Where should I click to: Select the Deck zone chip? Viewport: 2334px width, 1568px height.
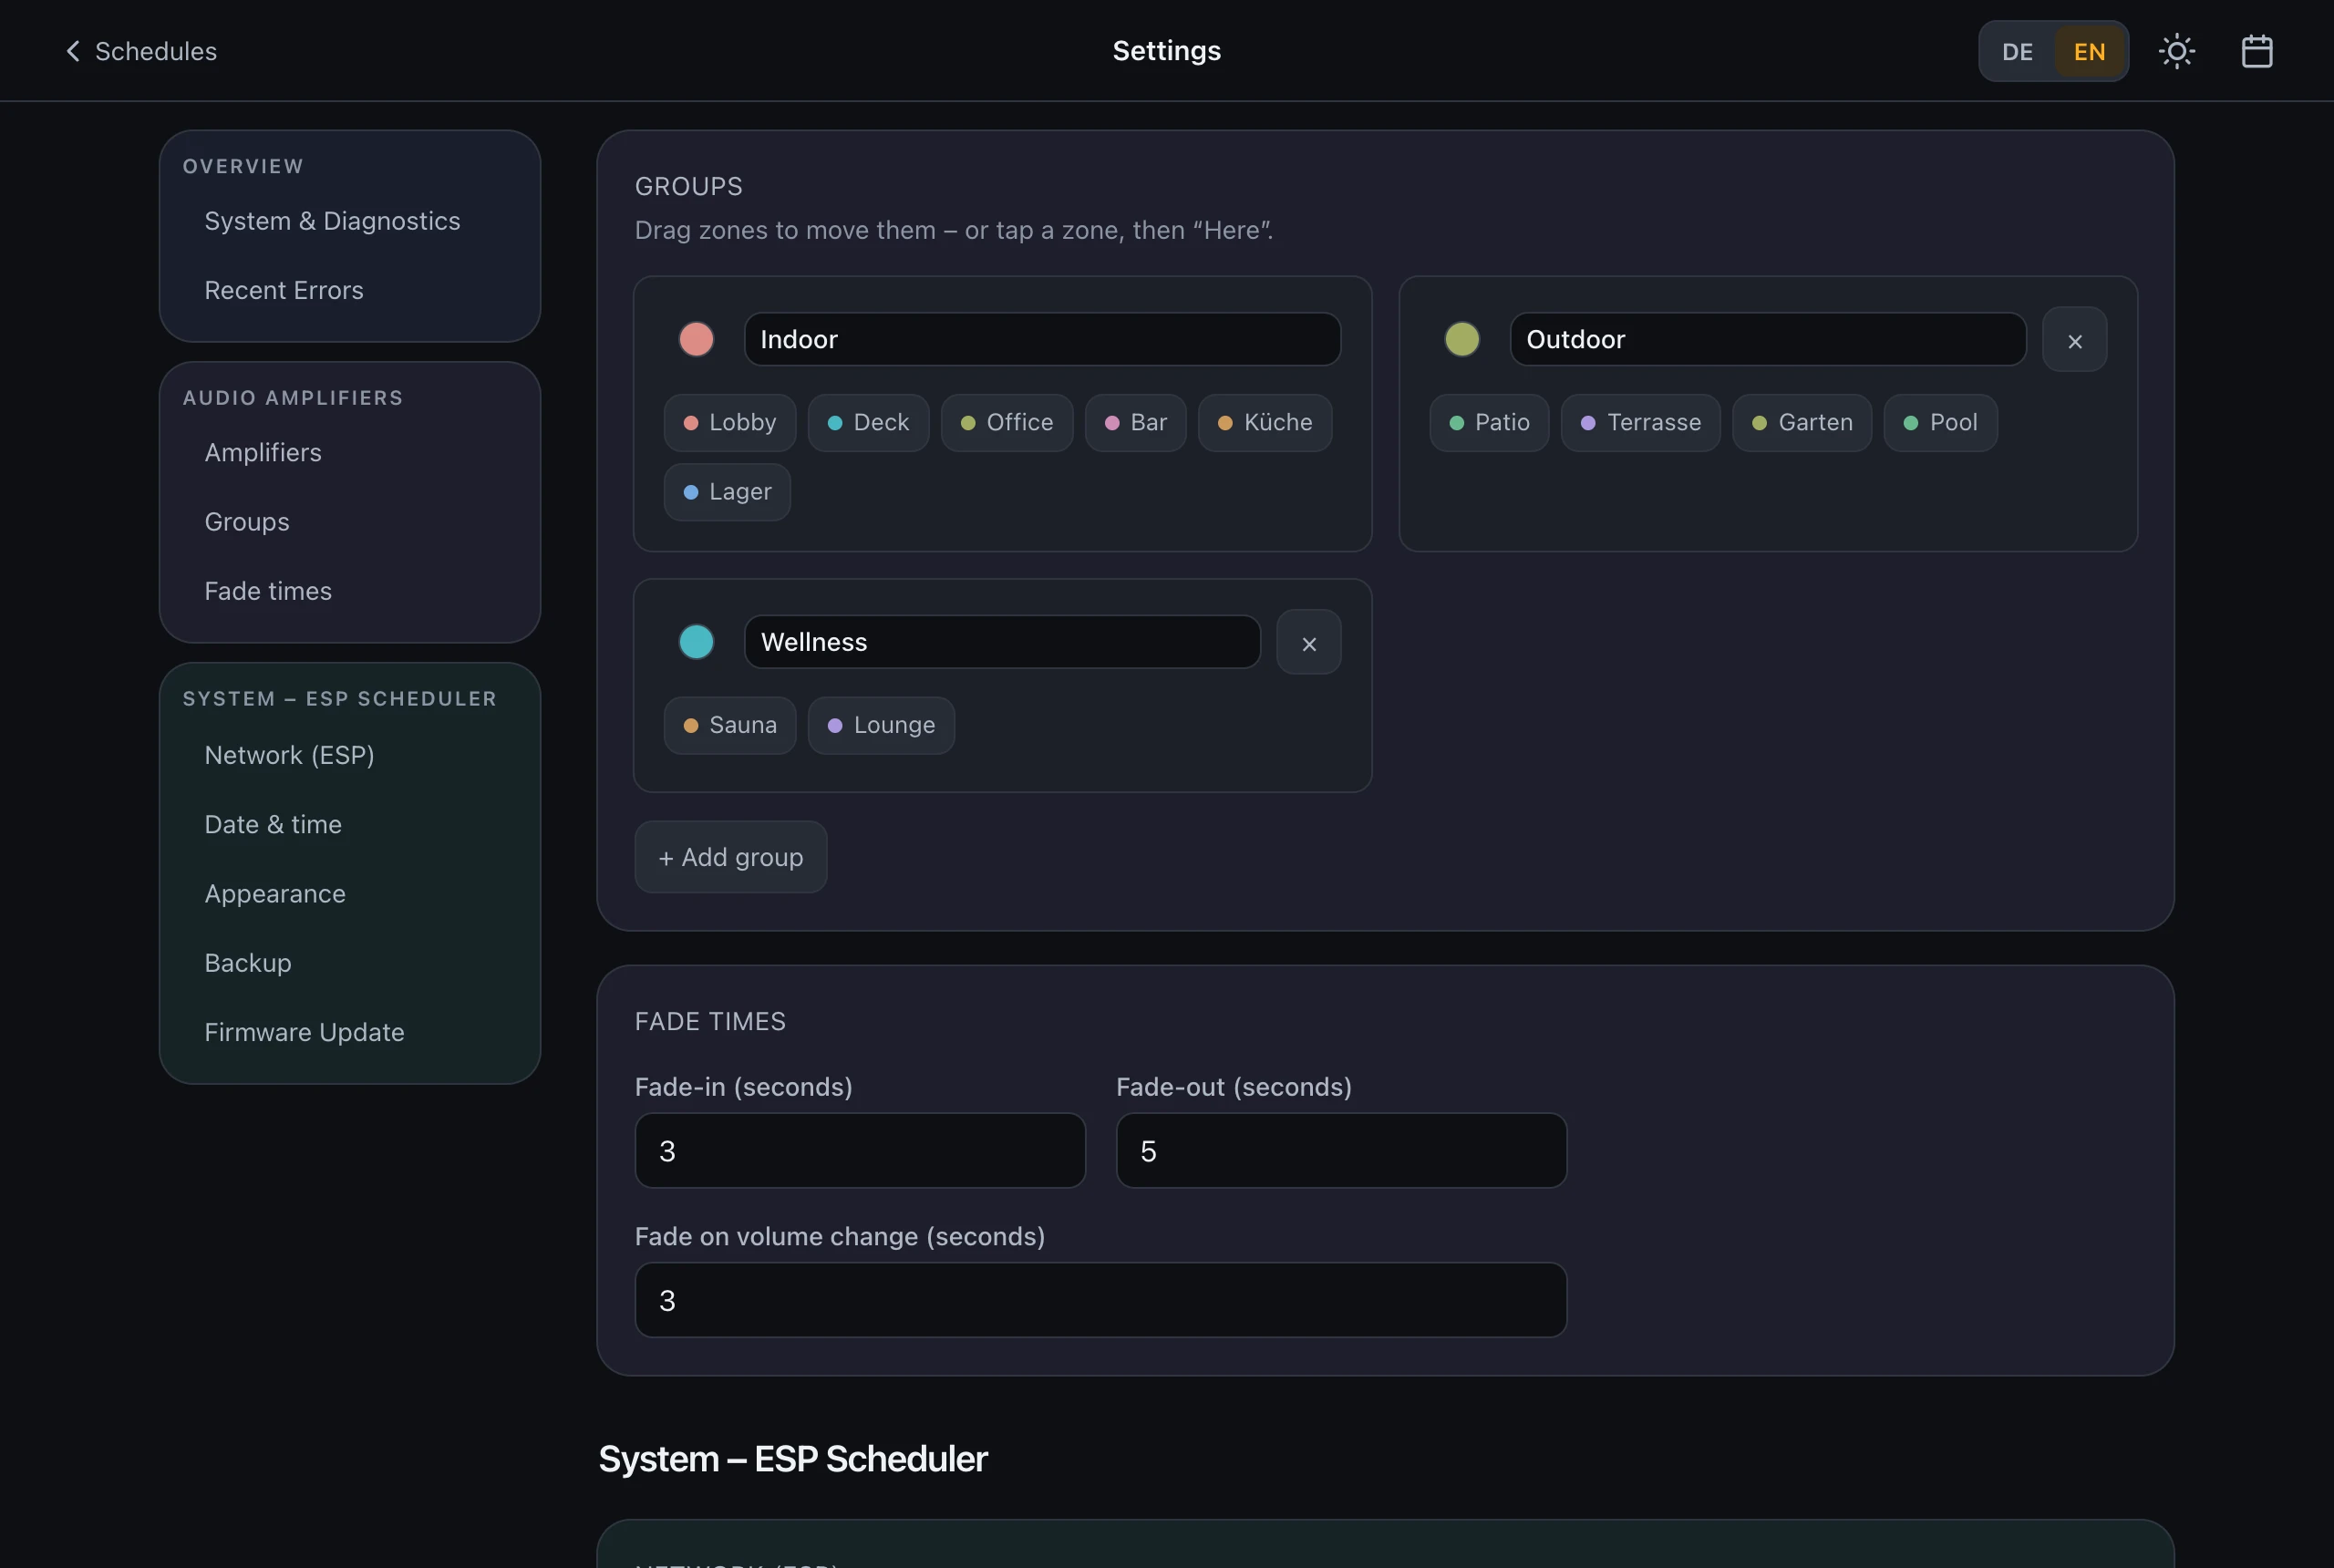pos(869,423)
